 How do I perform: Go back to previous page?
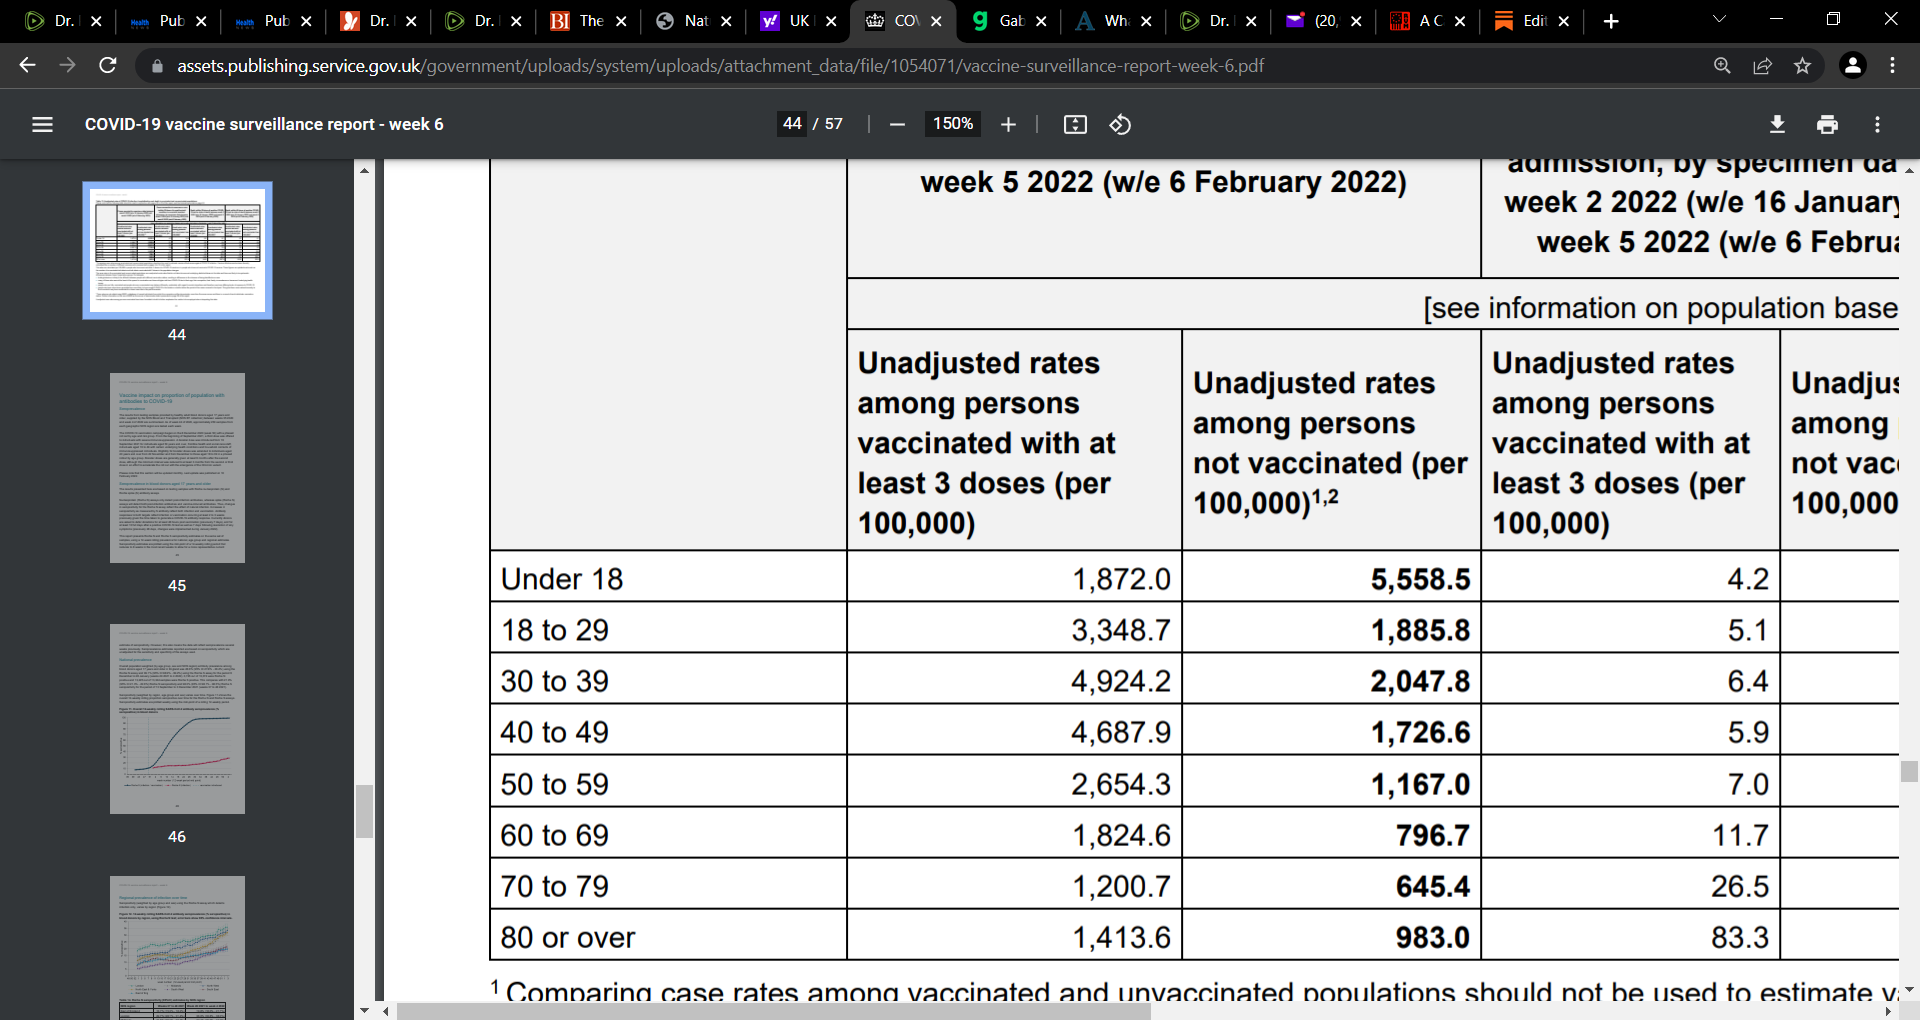pyautogui.click(x=27, y=65)
